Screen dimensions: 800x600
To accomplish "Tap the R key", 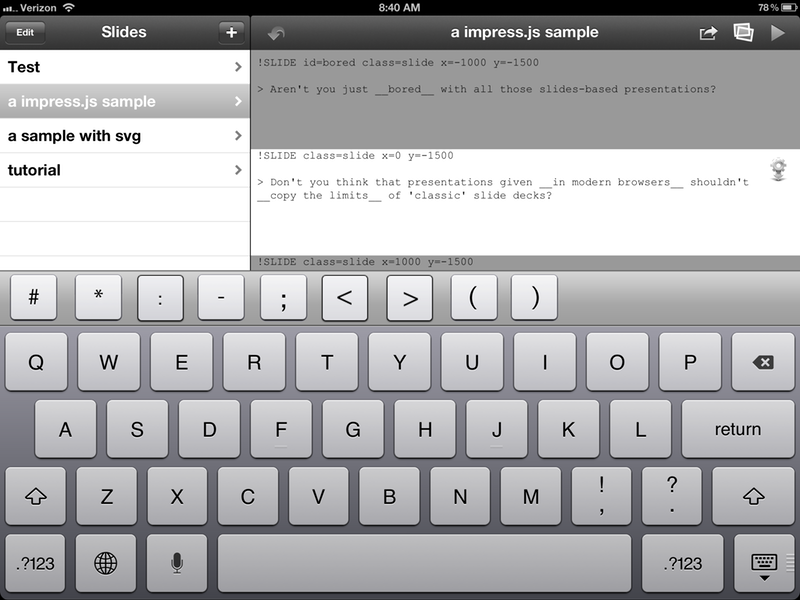I will click(x=254, y=362).
